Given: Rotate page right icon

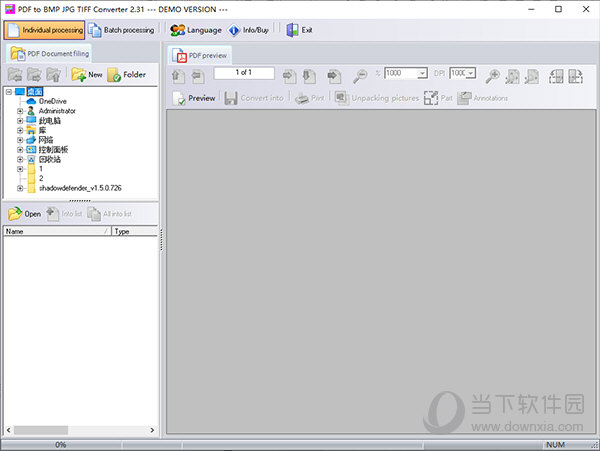Looking at the screenshot, I should [x=575, y=76].
